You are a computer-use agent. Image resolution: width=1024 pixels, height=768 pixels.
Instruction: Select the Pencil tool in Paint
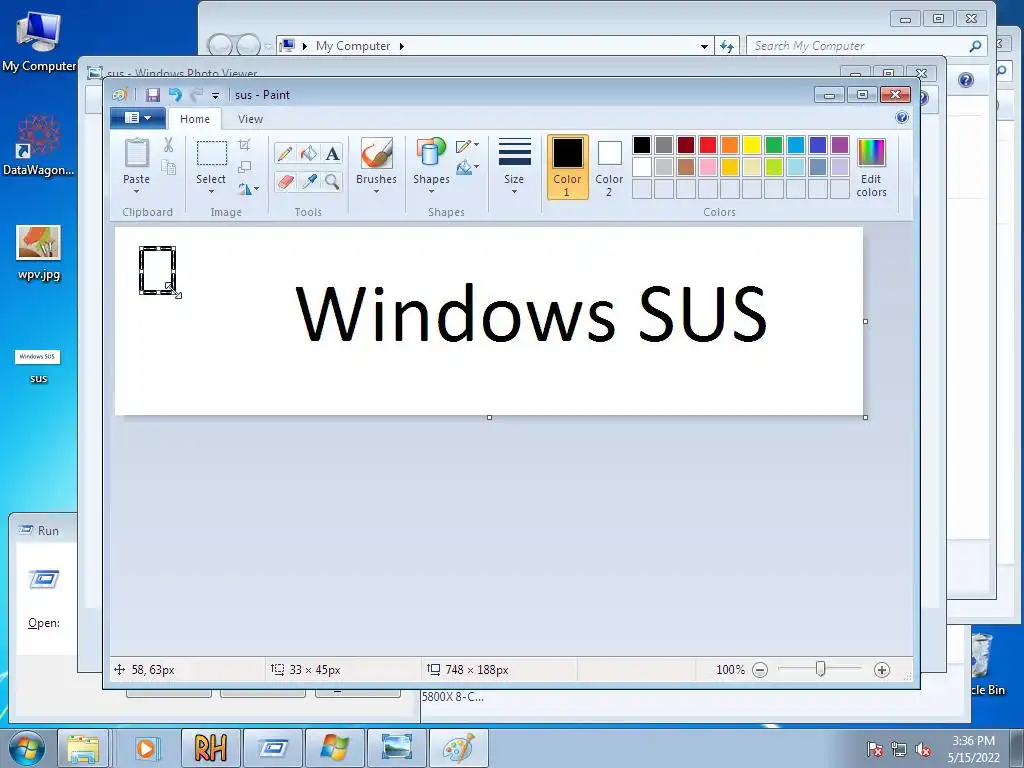click(x=285, y=153)
